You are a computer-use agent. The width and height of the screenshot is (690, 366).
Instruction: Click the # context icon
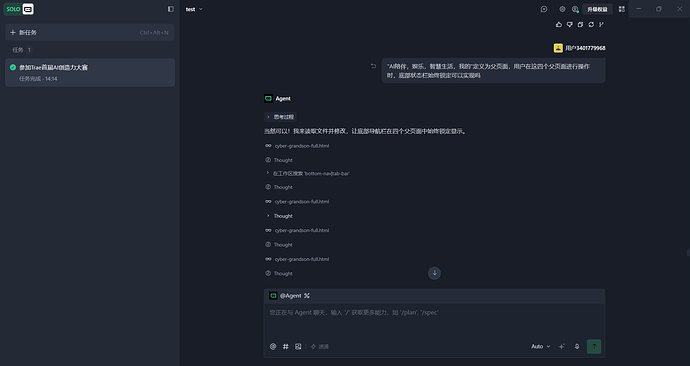tap(286, 347)
